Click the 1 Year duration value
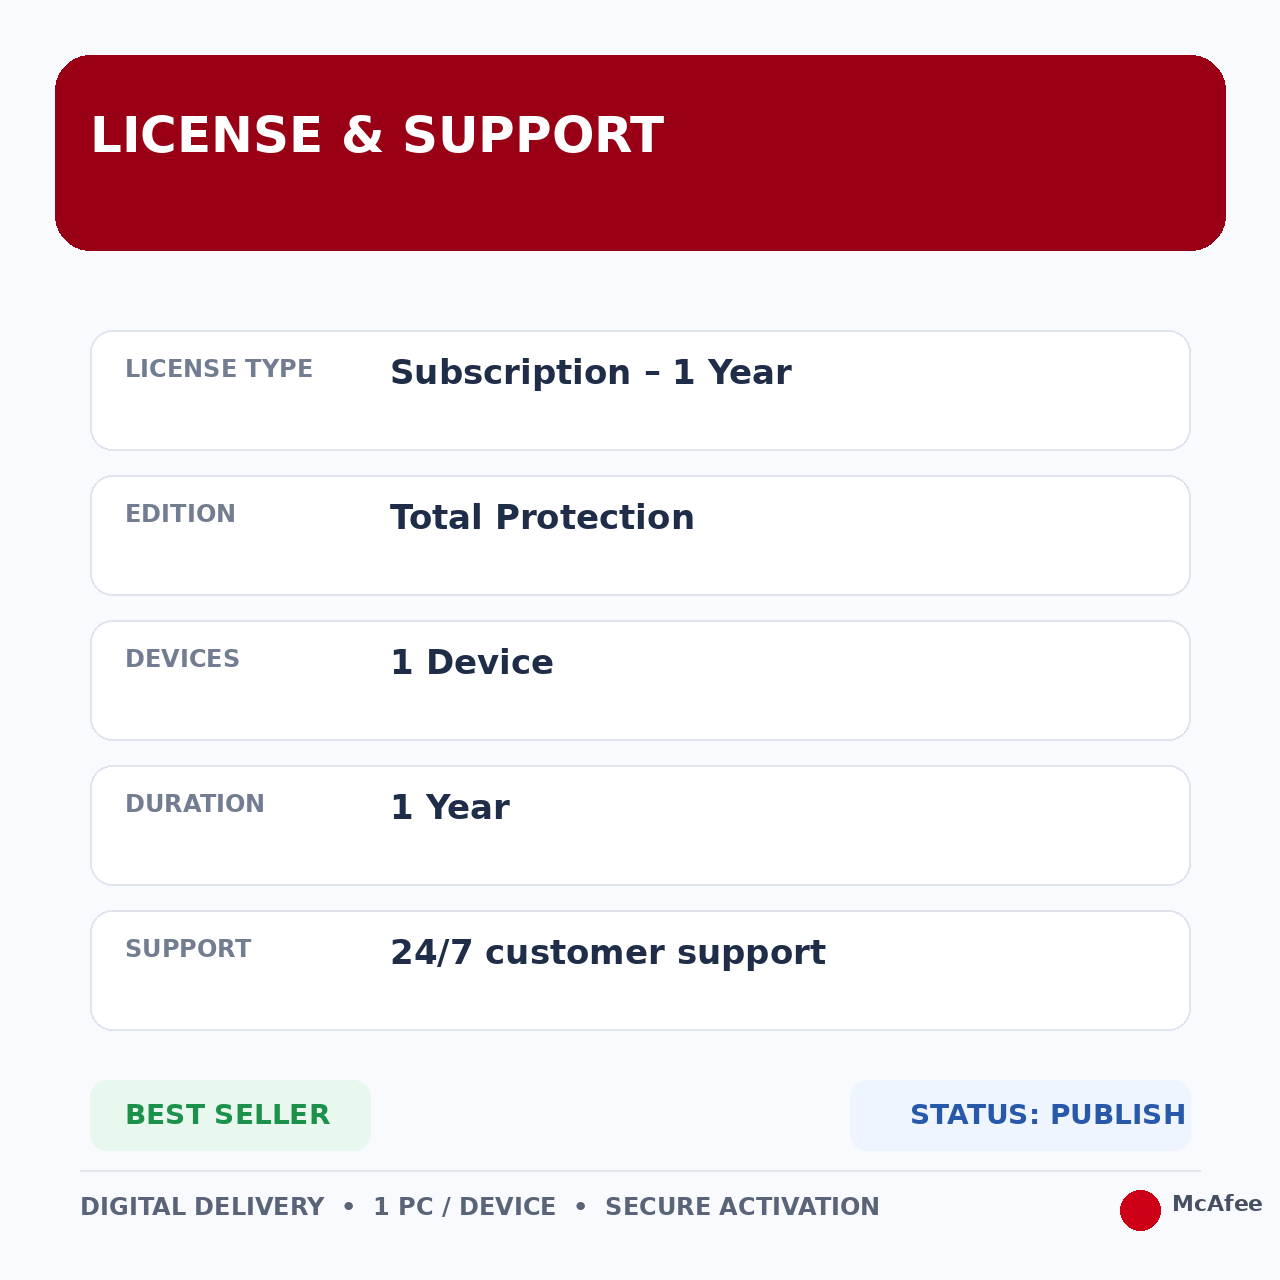The height and width of the screenshot is (1280, 1280). coord(450,808)
